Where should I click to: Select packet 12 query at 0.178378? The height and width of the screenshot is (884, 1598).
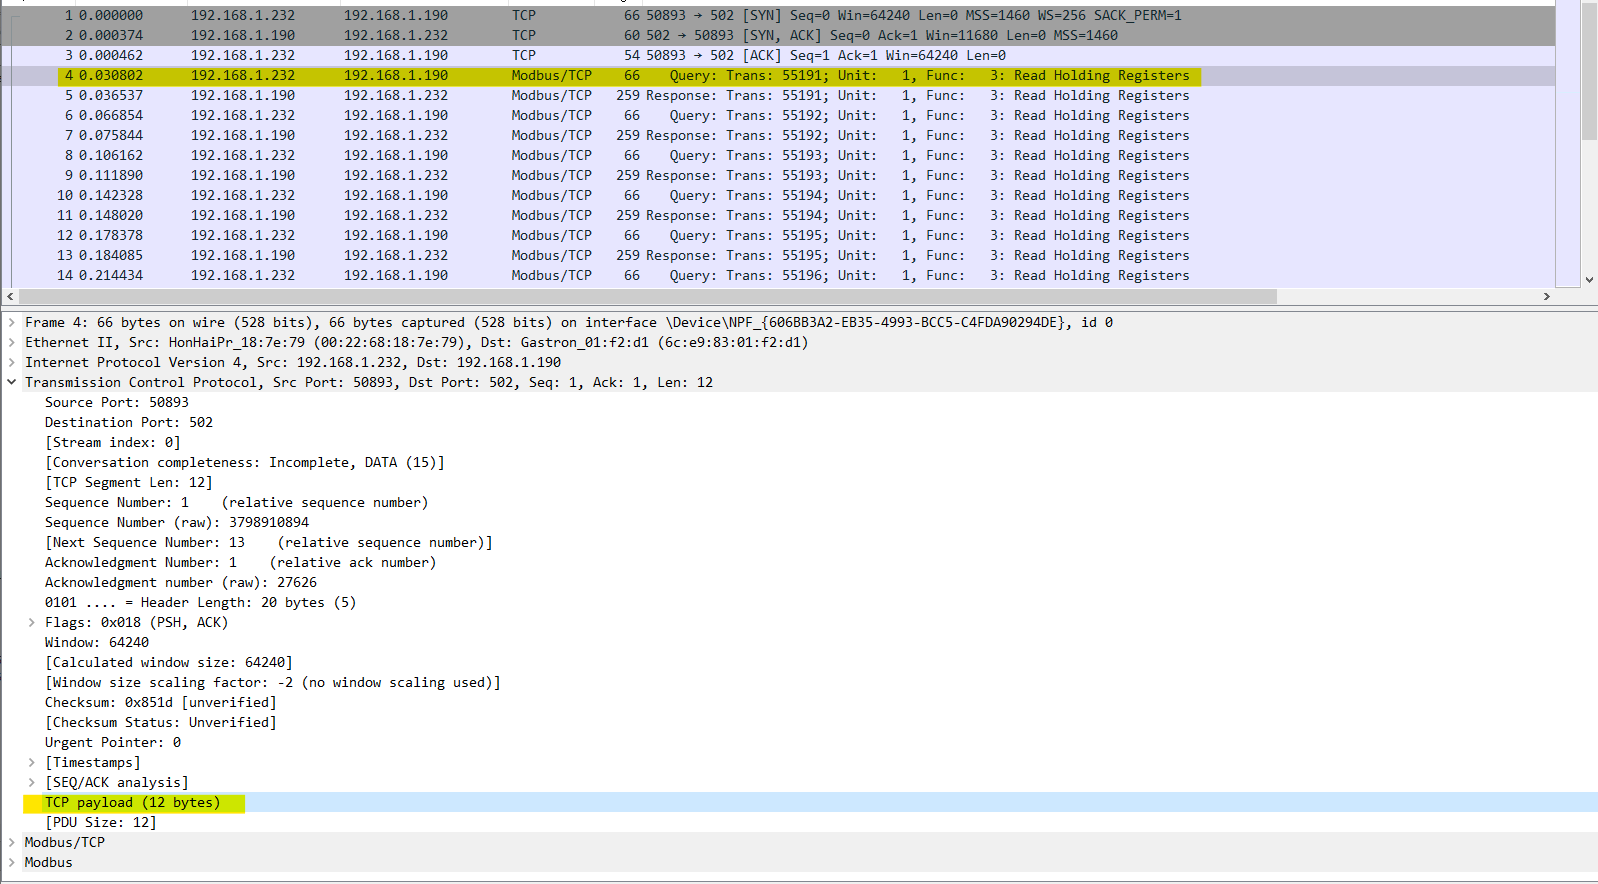tap(778, 235)
